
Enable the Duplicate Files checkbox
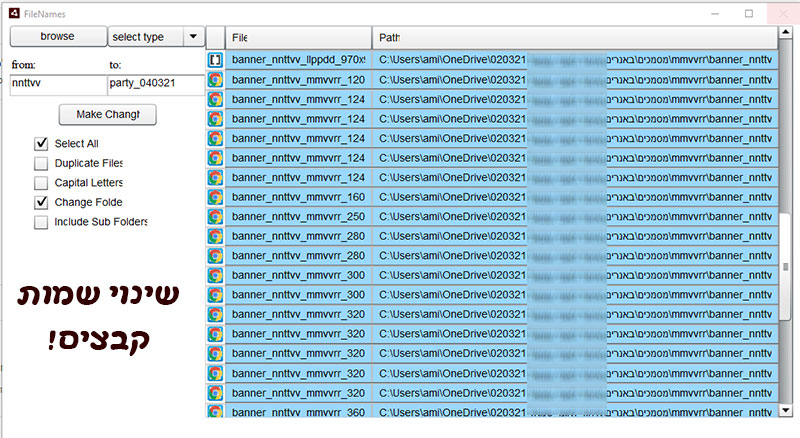(x=41, y=163)
